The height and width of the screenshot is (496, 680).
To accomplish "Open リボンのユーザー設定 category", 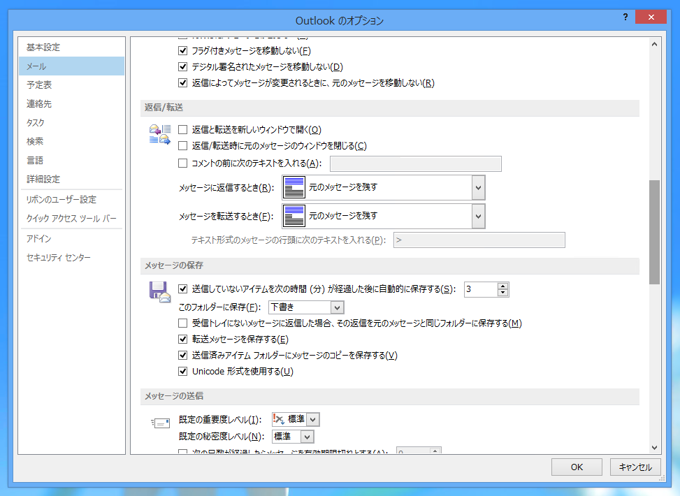I will point(72,199).
